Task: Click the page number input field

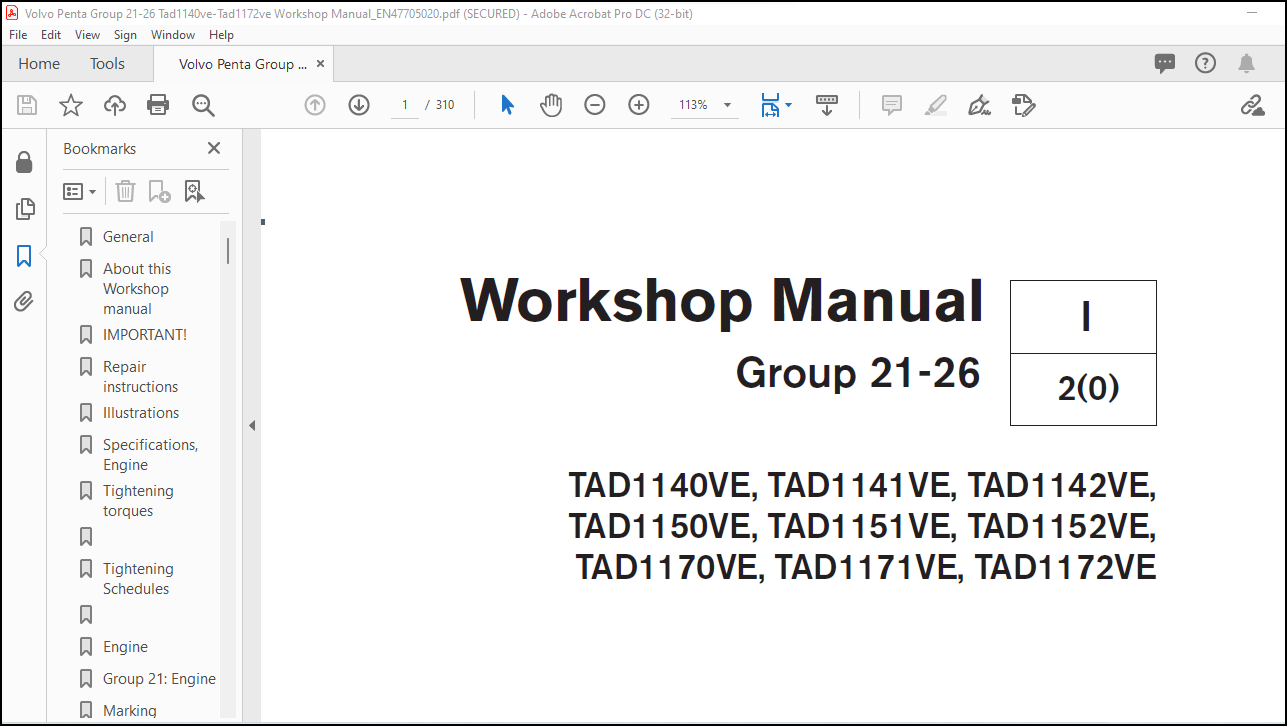Action: point(405,105)
